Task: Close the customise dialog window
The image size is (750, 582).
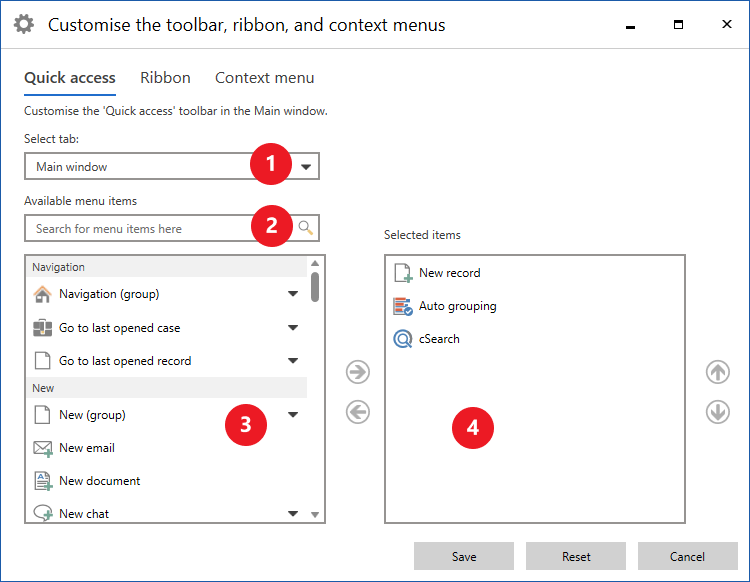Action: pos(727,24)
